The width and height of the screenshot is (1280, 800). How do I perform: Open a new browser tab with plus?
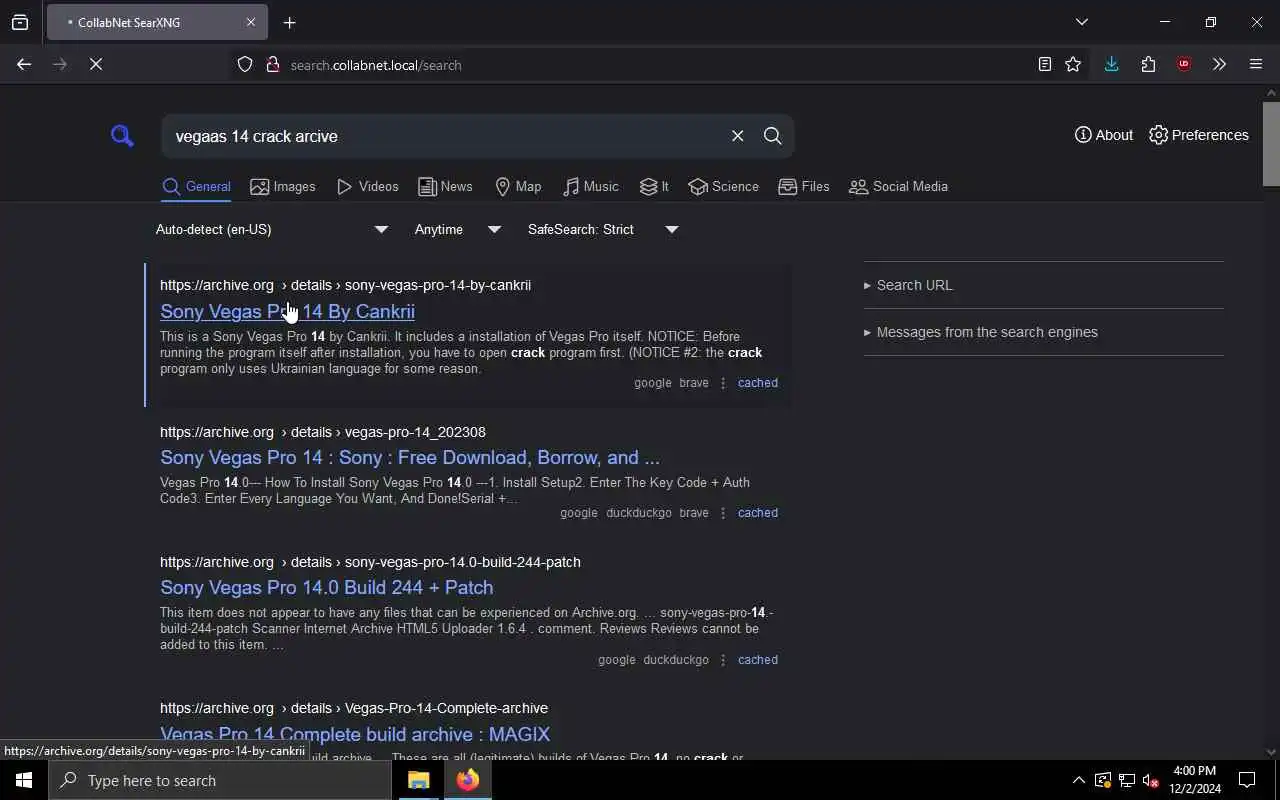pos(289,22)
